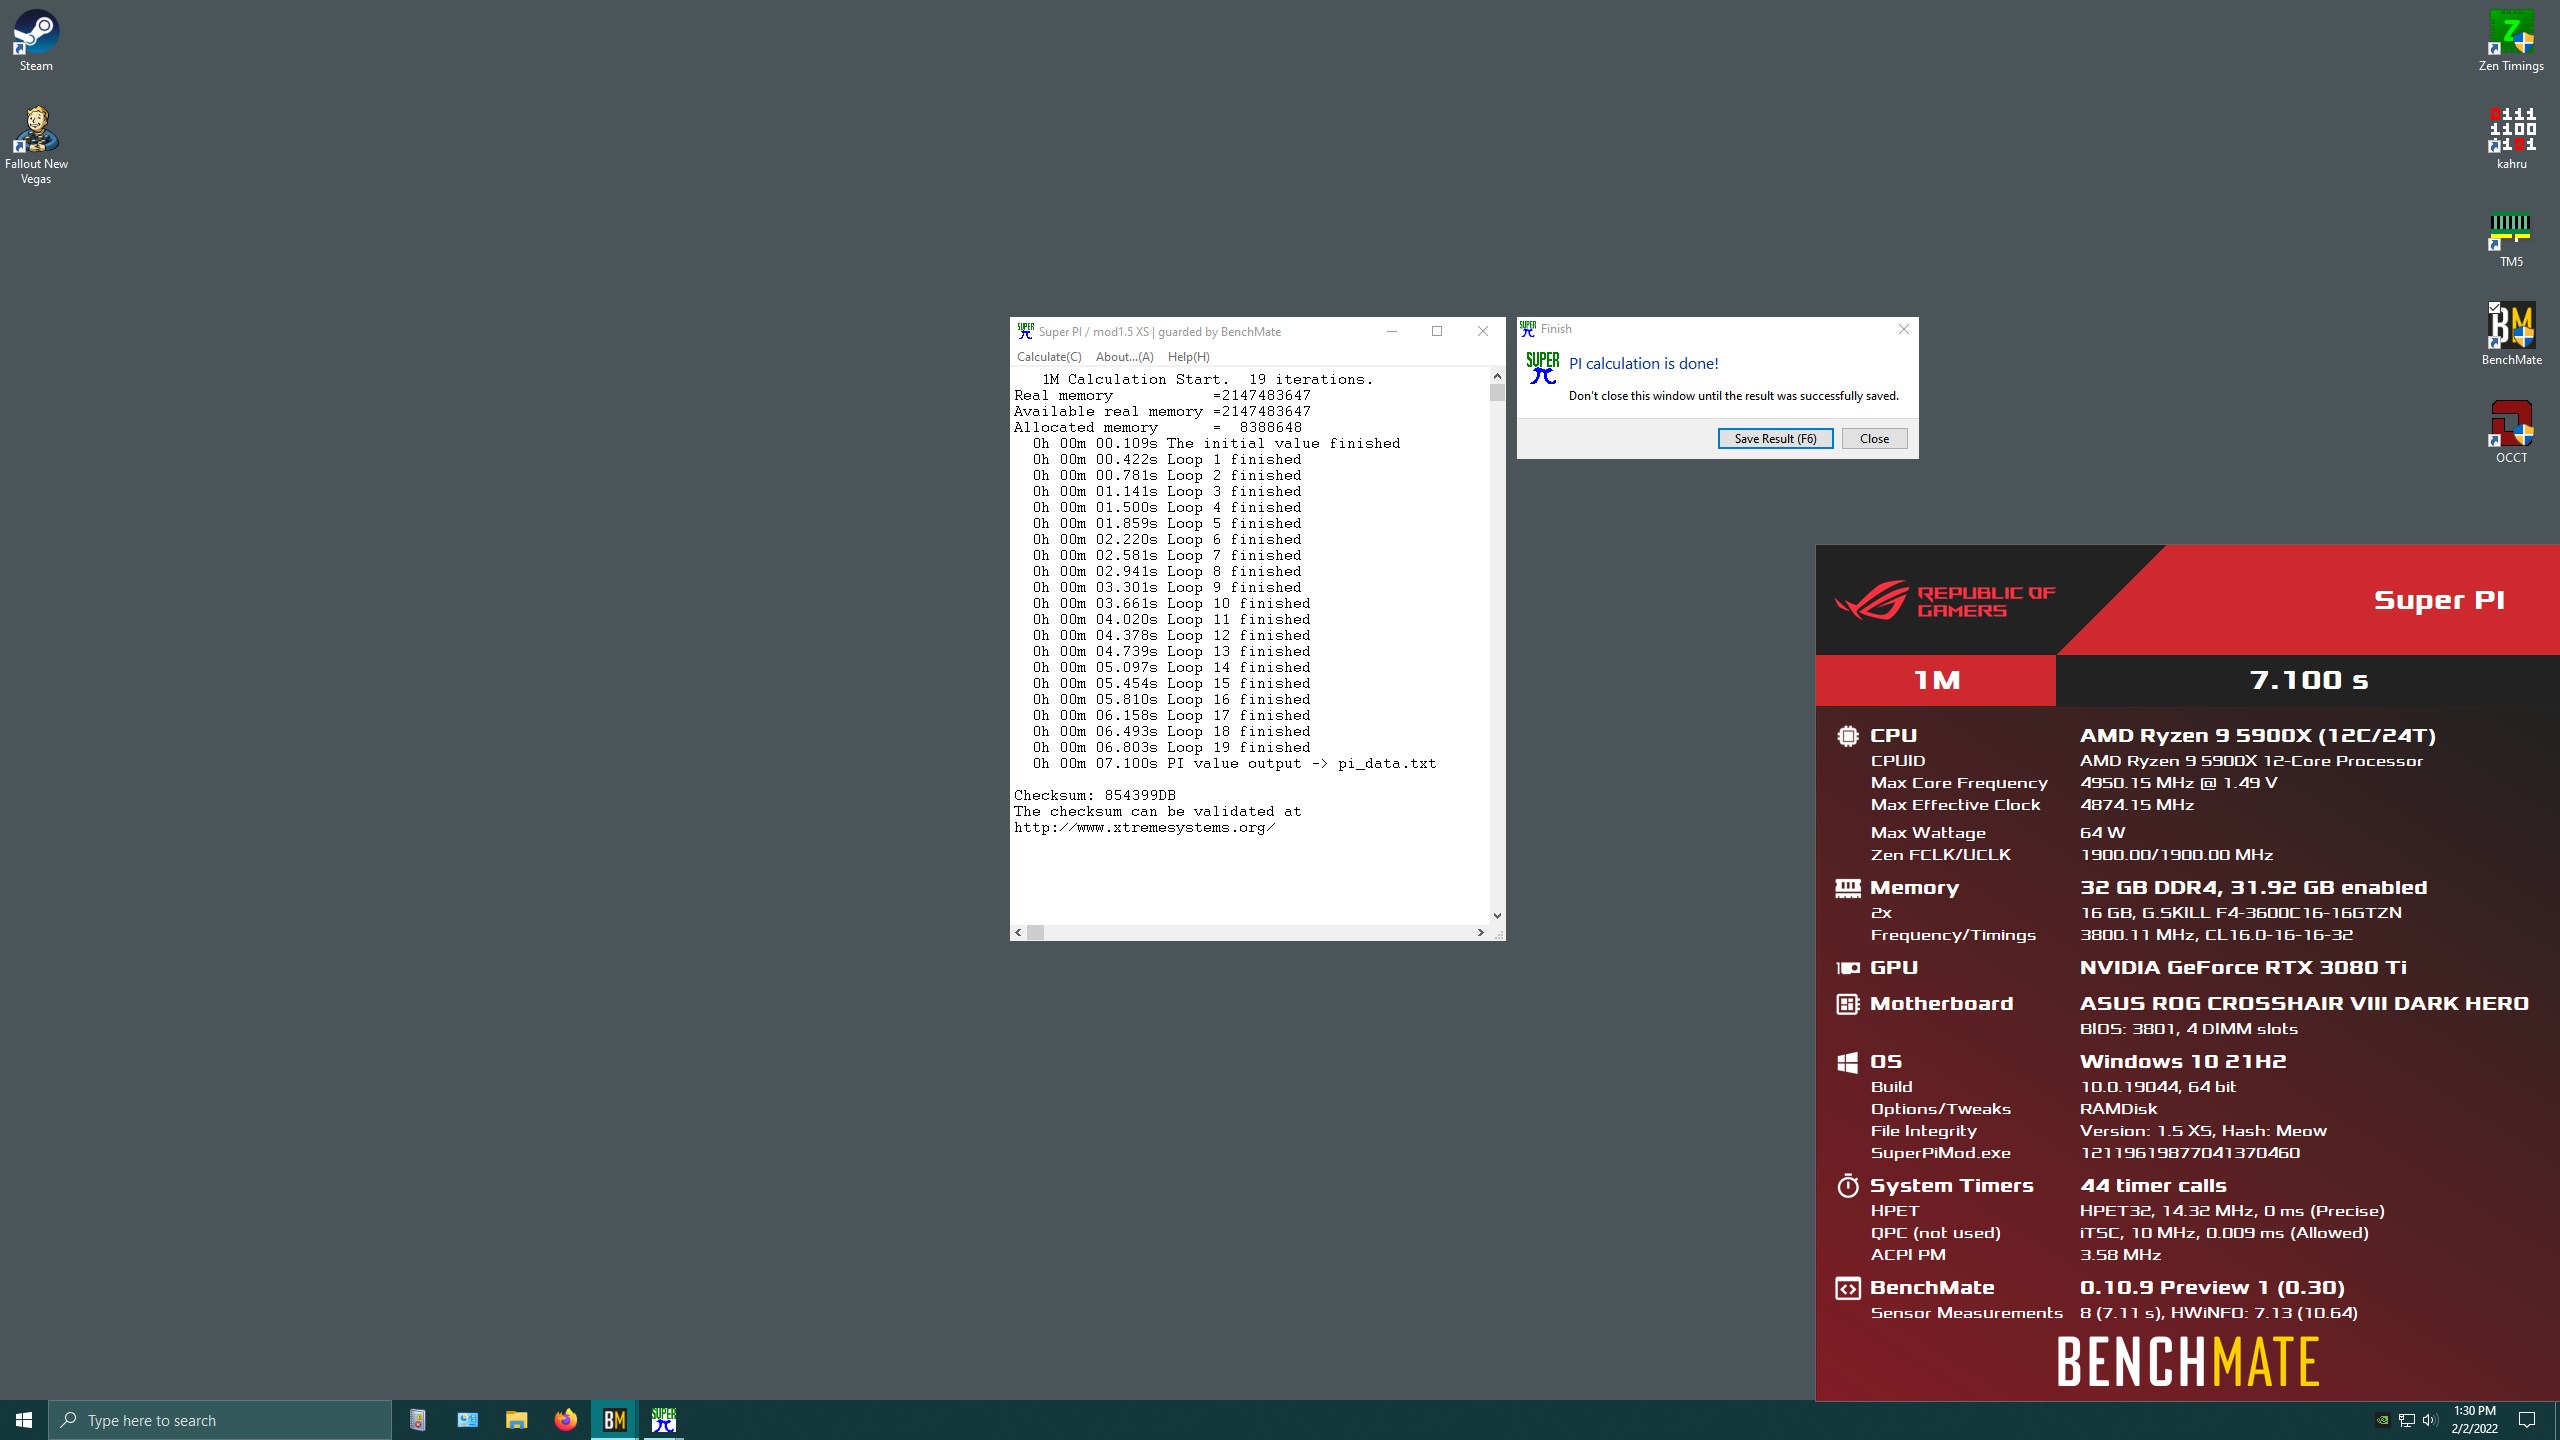Open the notification center icon
Image resolution: width=2560 pixels, height=1440 pixels.
tap(2527, 1420)
